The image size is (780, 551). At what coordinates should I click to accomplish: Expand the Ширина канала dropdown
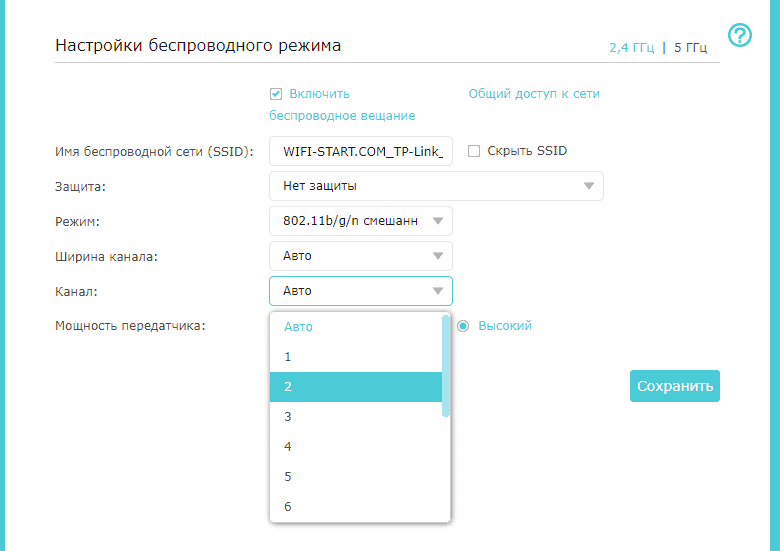(x=361, y=256)
